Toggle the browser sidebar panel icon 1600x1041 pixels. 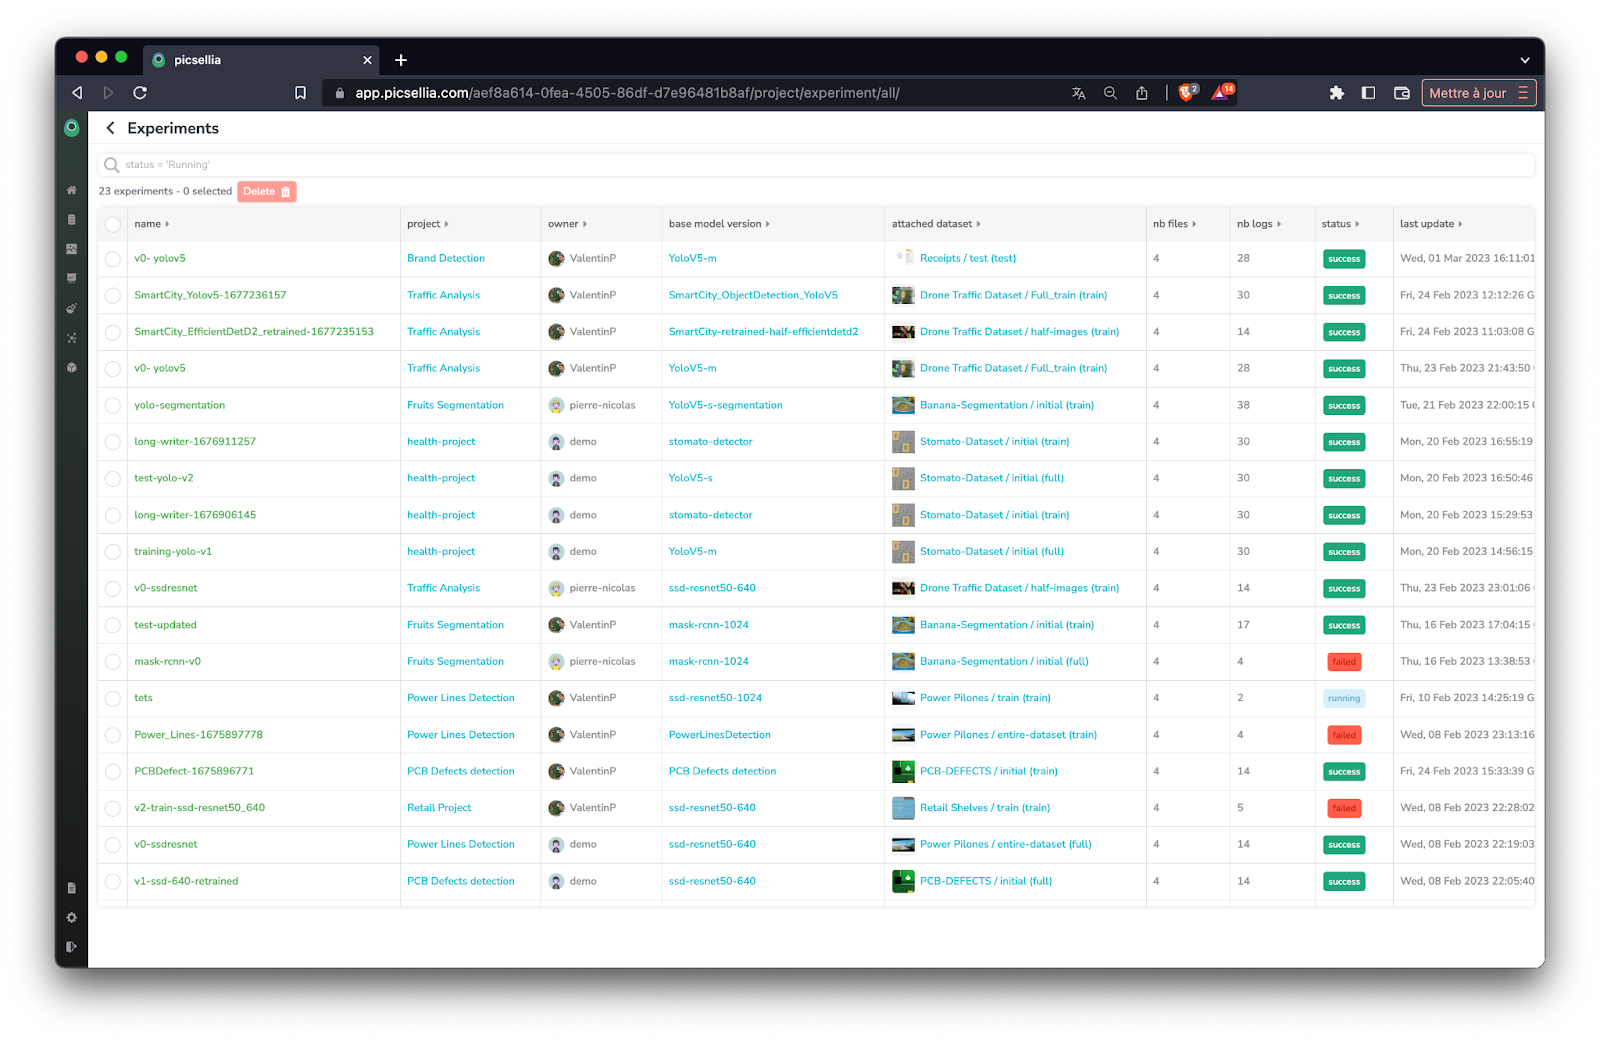point(1369,93)
